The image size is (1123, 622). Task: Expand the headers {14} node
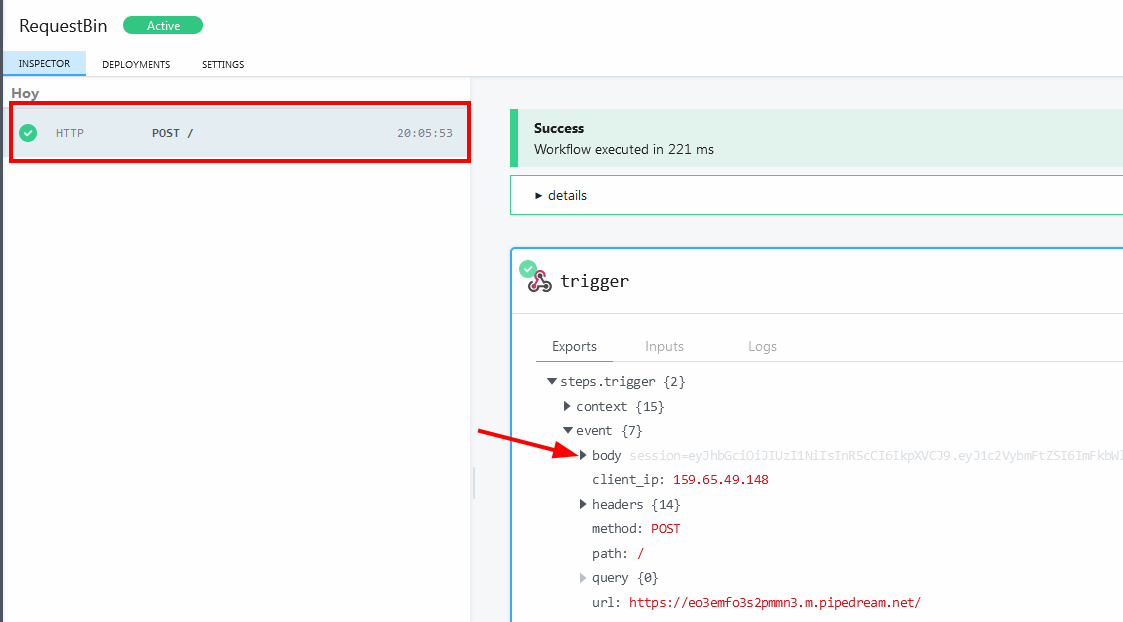click(583, 505)
